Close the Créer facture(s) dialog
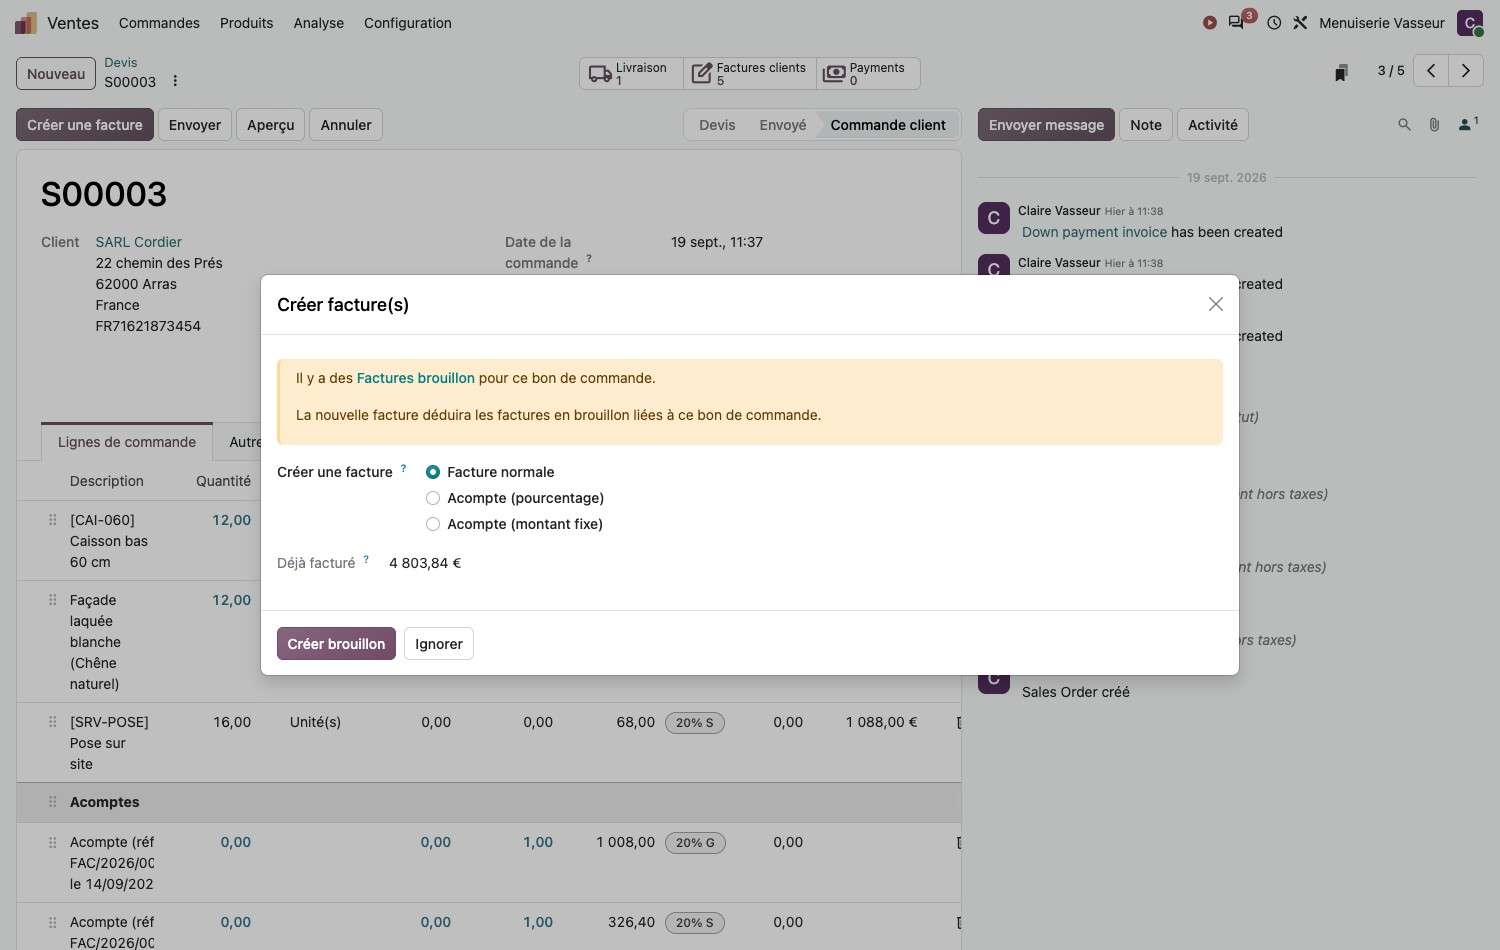 pyautogui.click(x=1216, y=304)
